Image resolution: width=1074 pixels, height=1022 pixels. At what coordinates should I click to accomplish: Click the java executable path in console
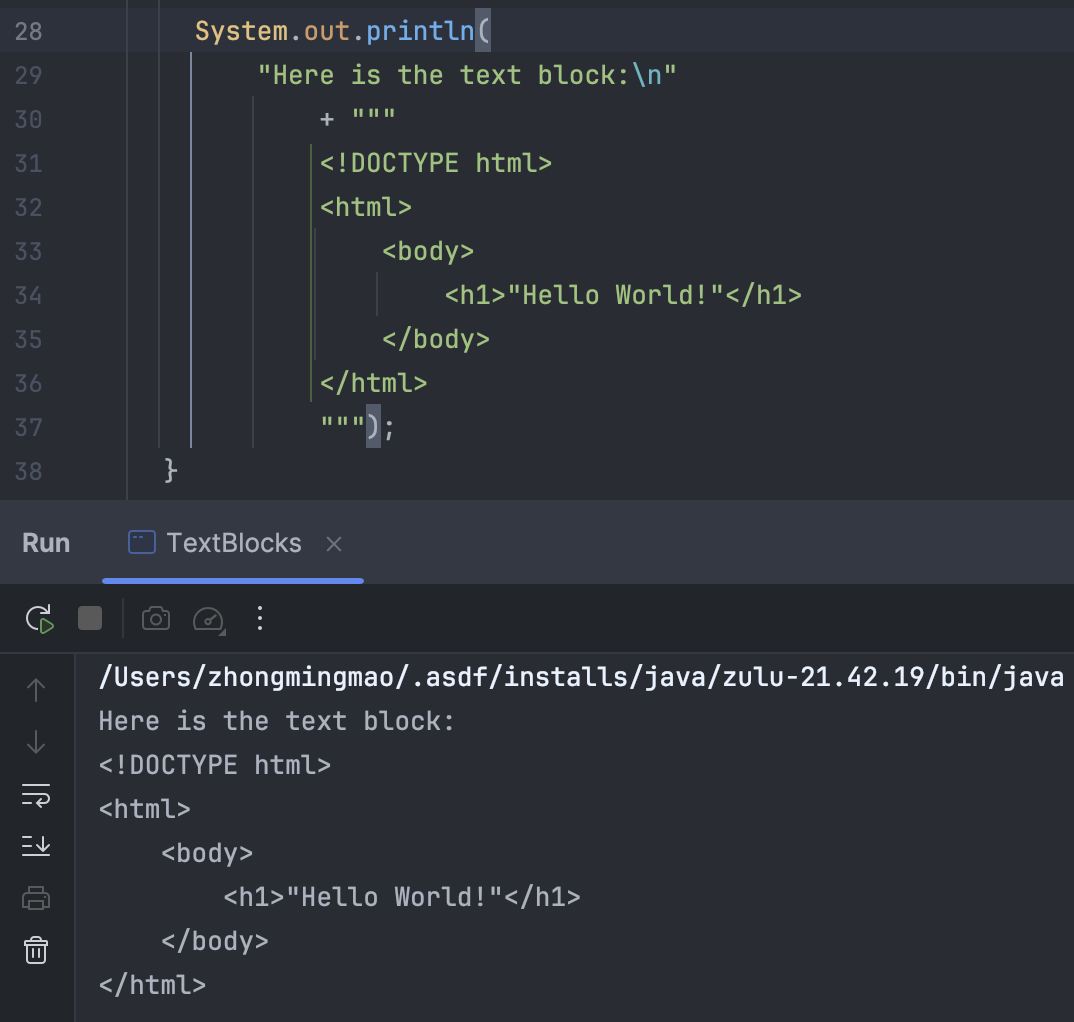[580, 677]
